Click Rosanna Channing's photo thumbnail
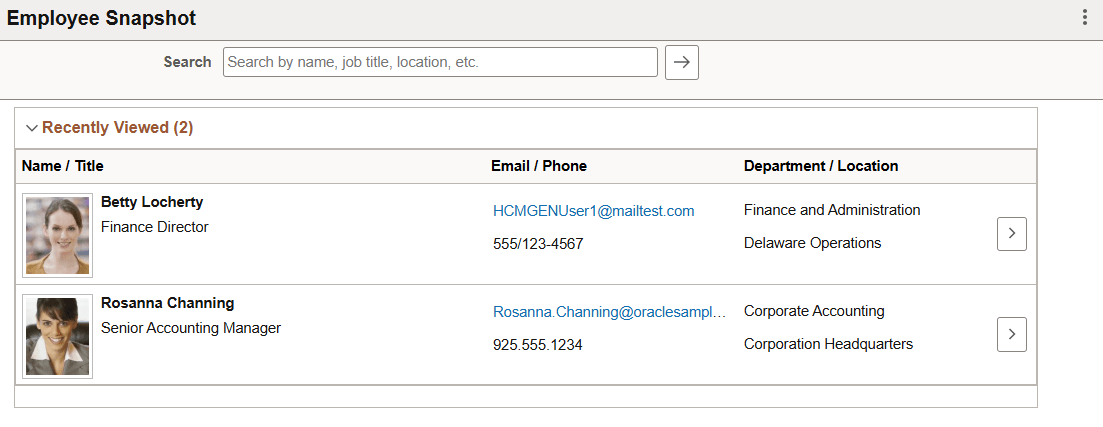This screenshot has width=1103, height=427. (58, 336)
